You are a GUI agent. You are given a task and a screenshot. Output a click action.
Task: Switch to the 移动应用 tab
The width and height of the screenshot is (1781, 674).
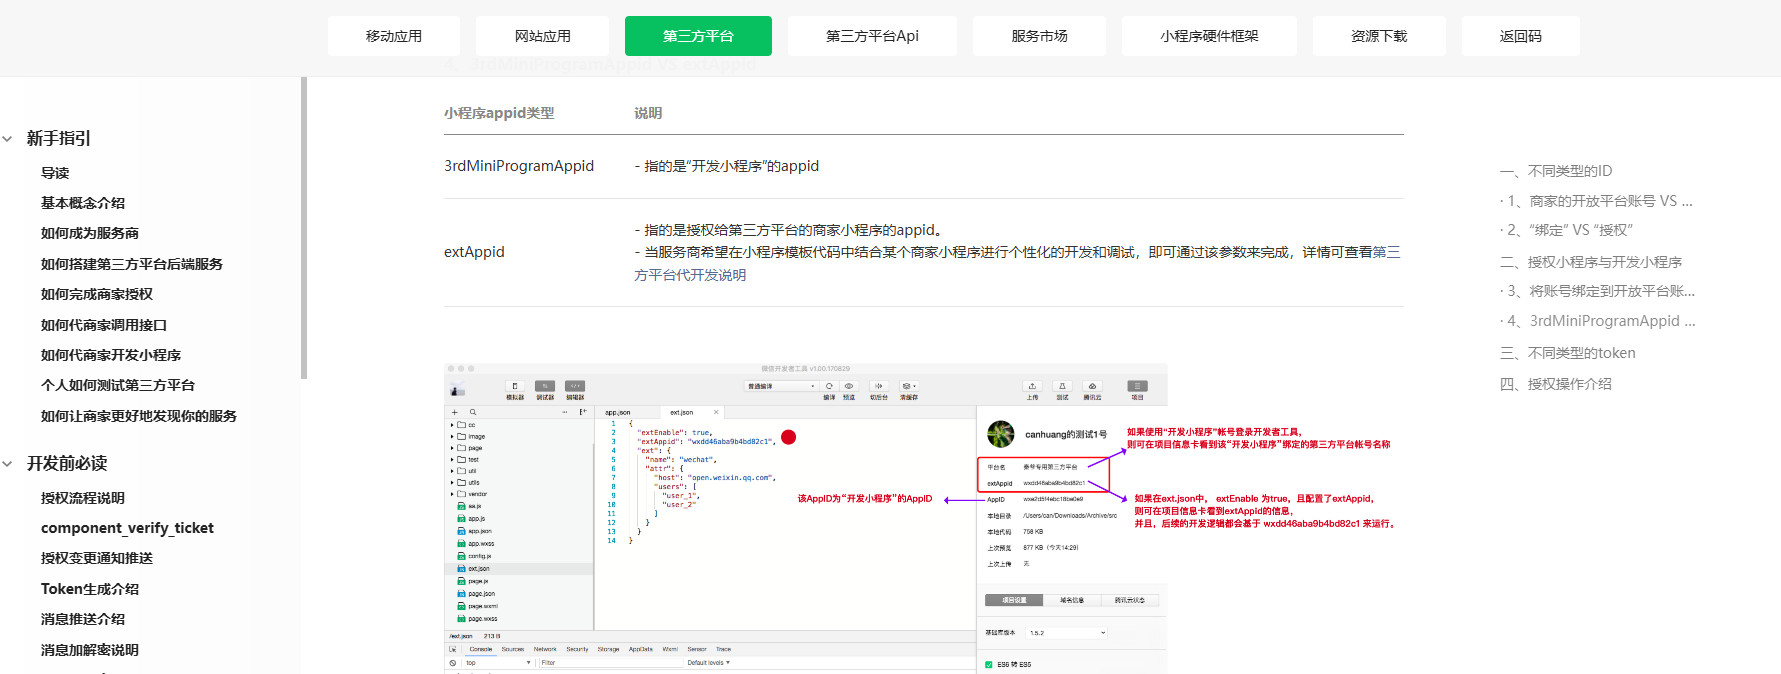[394, 36]
